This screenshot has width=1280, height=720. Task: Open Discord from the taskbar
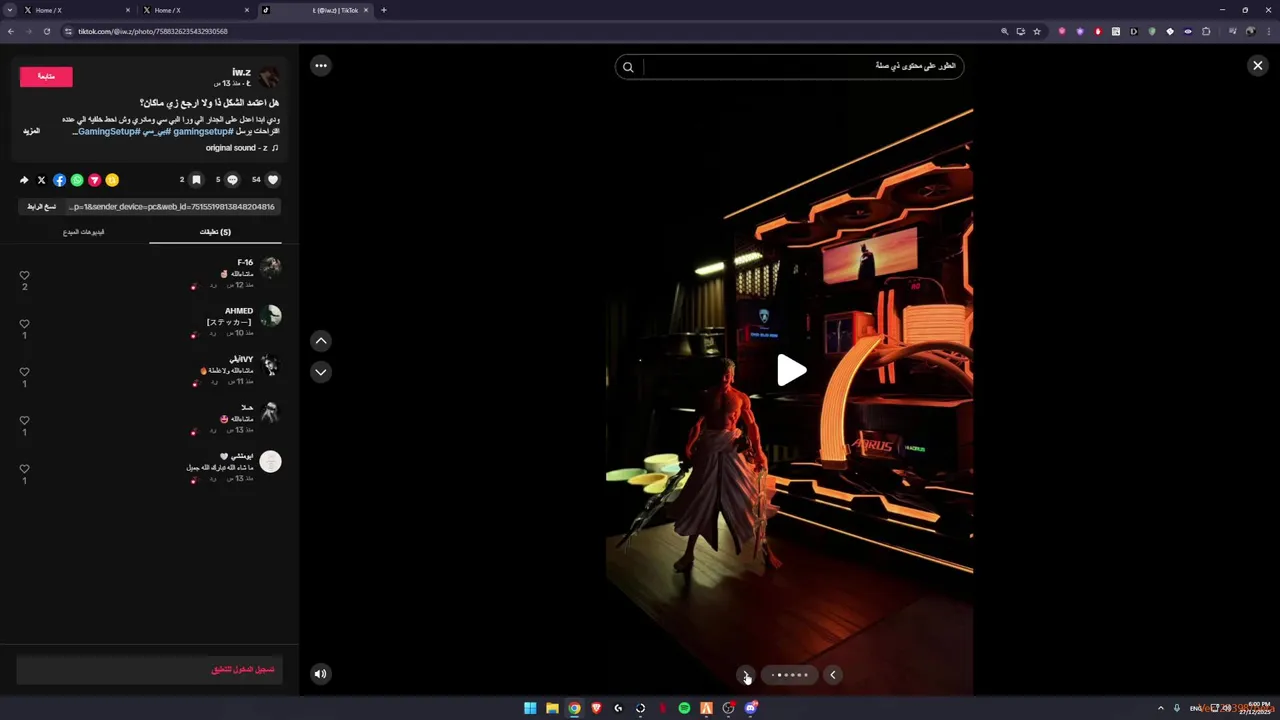[751, 708]
